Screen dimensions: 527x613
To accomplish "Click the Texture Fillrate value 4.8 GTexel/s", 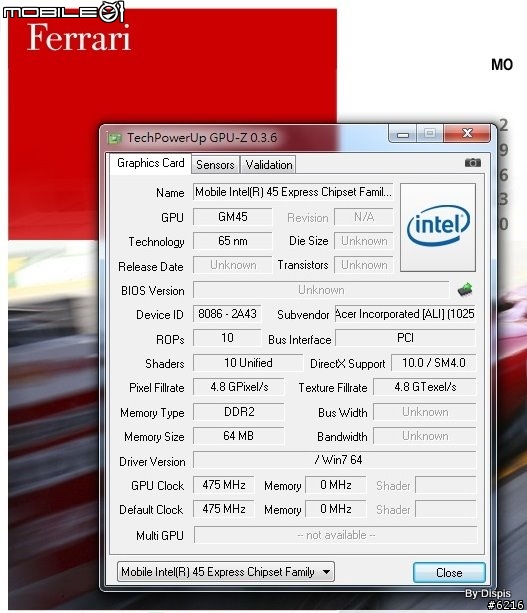I will click(425, 387).
